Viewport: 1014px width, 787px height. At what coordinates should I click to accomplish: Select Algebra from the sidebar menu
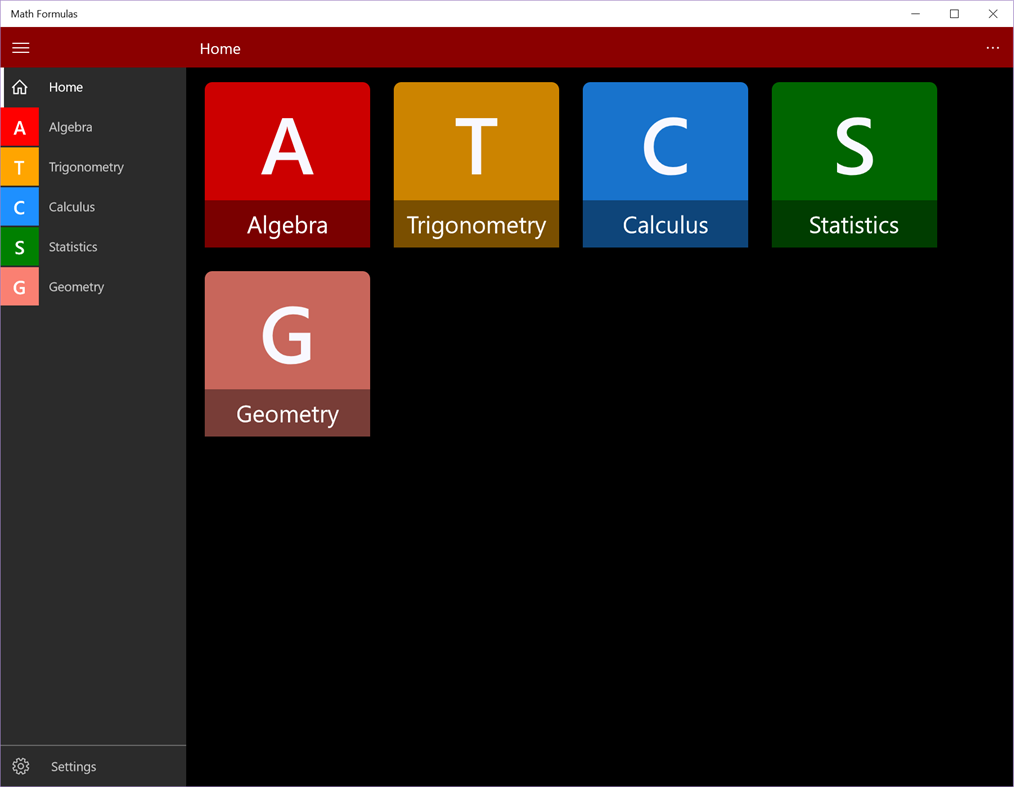69,127
